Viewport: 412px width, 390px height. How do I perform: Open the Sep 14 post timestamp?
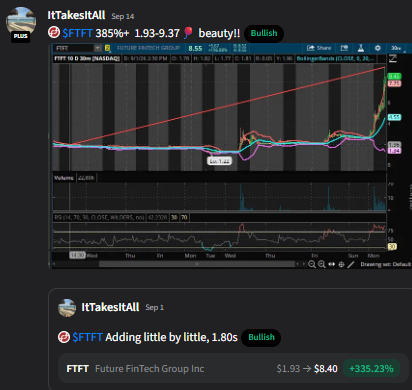[123, 16]
